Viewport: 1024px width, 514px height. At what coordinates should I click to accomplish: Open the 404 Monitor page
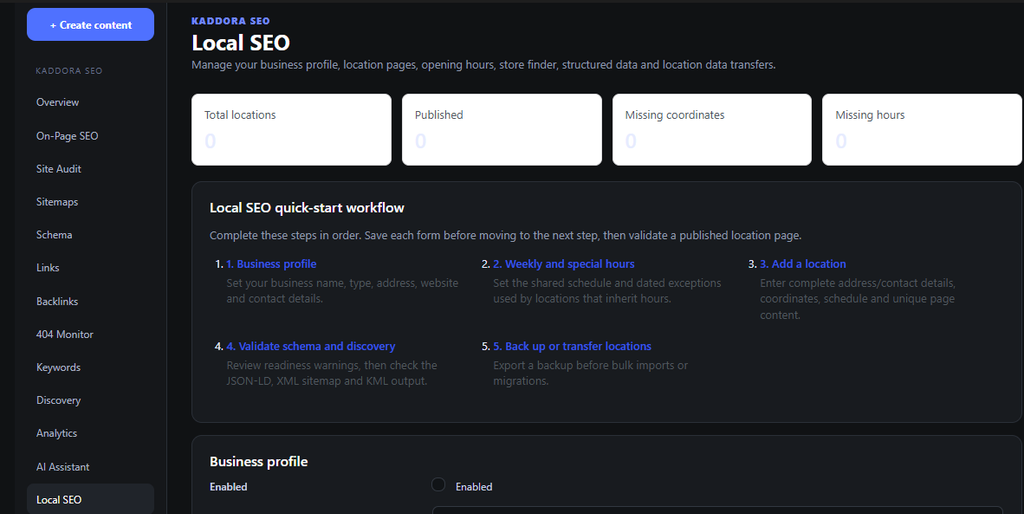[65, 334]
